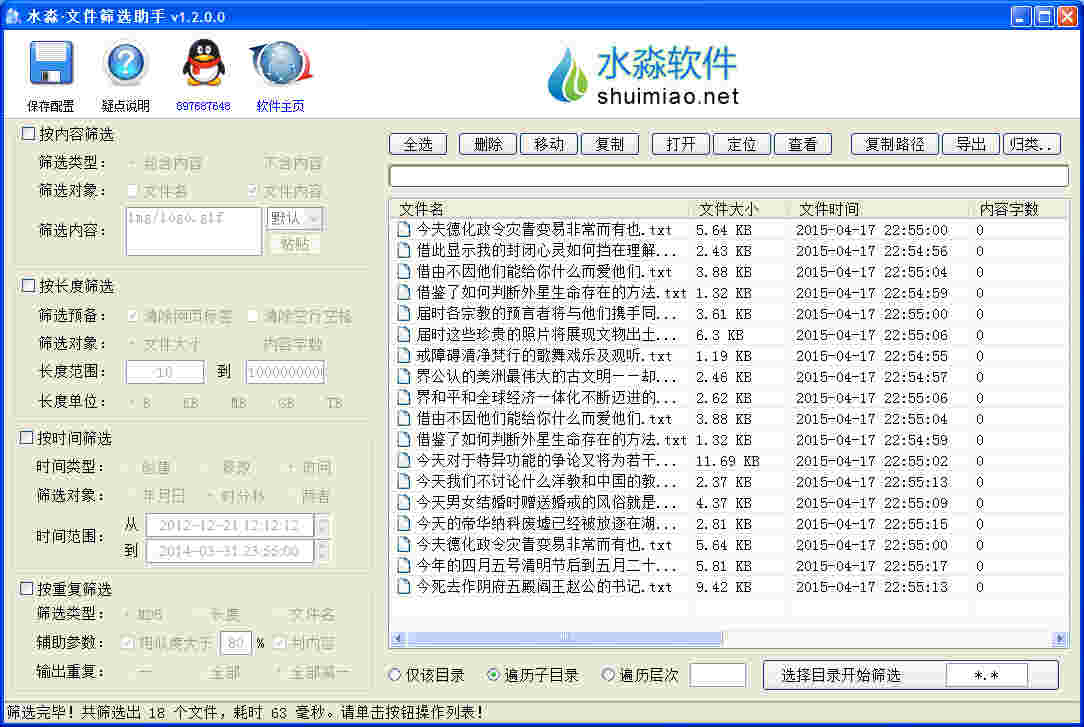Image resolution: width=1084 pixels, height=727 pixels.
Task: Click the 9.42 KB file size cell
Action: tap(724, 587)
